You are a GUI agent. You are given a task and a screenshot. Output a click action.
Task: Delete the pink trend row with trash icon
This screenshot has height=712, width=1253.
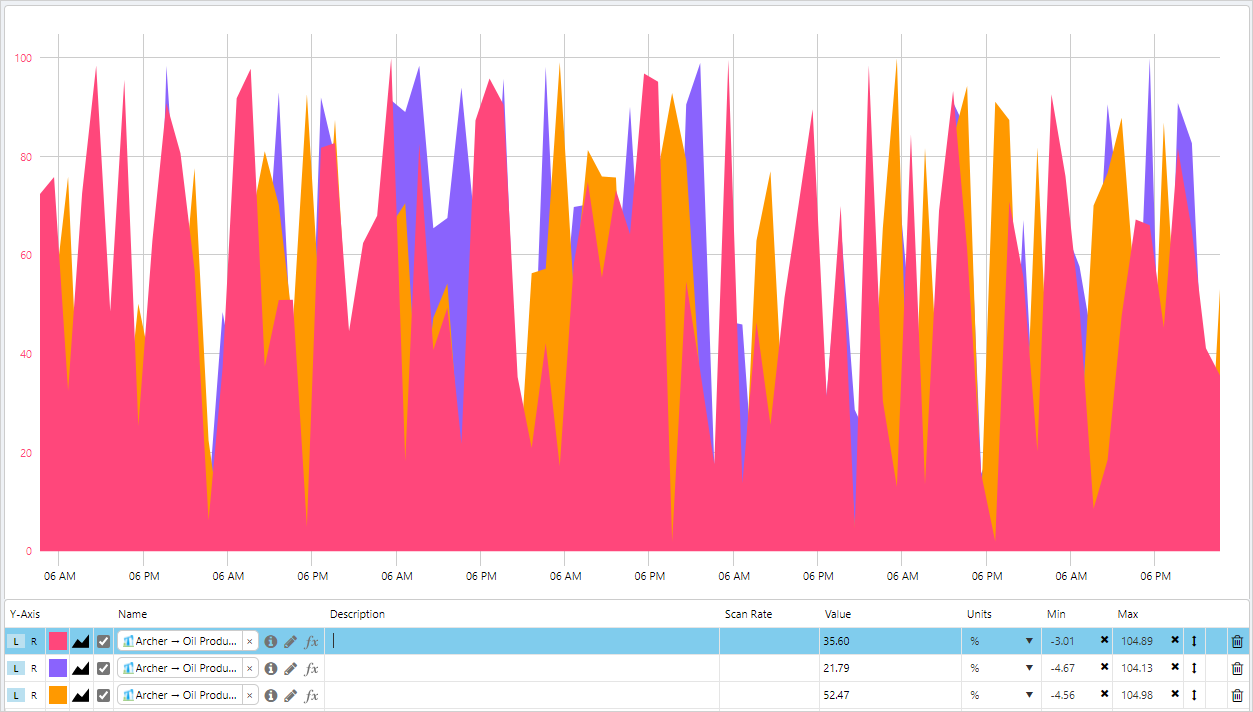click(1237, 641)
